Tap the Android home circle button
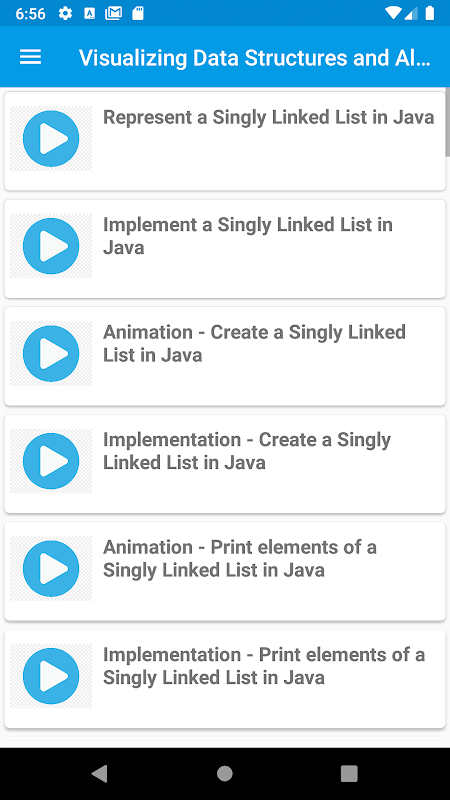Screen dimensions: 450x800 tap(224, 773)
